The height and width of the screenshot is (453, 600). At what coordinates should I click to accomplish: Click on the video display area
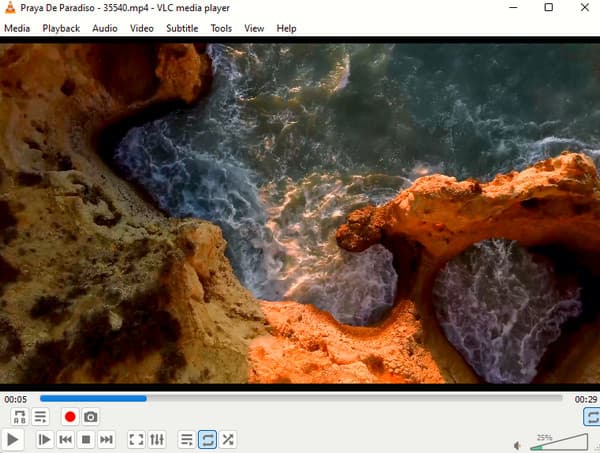[300, 213]
